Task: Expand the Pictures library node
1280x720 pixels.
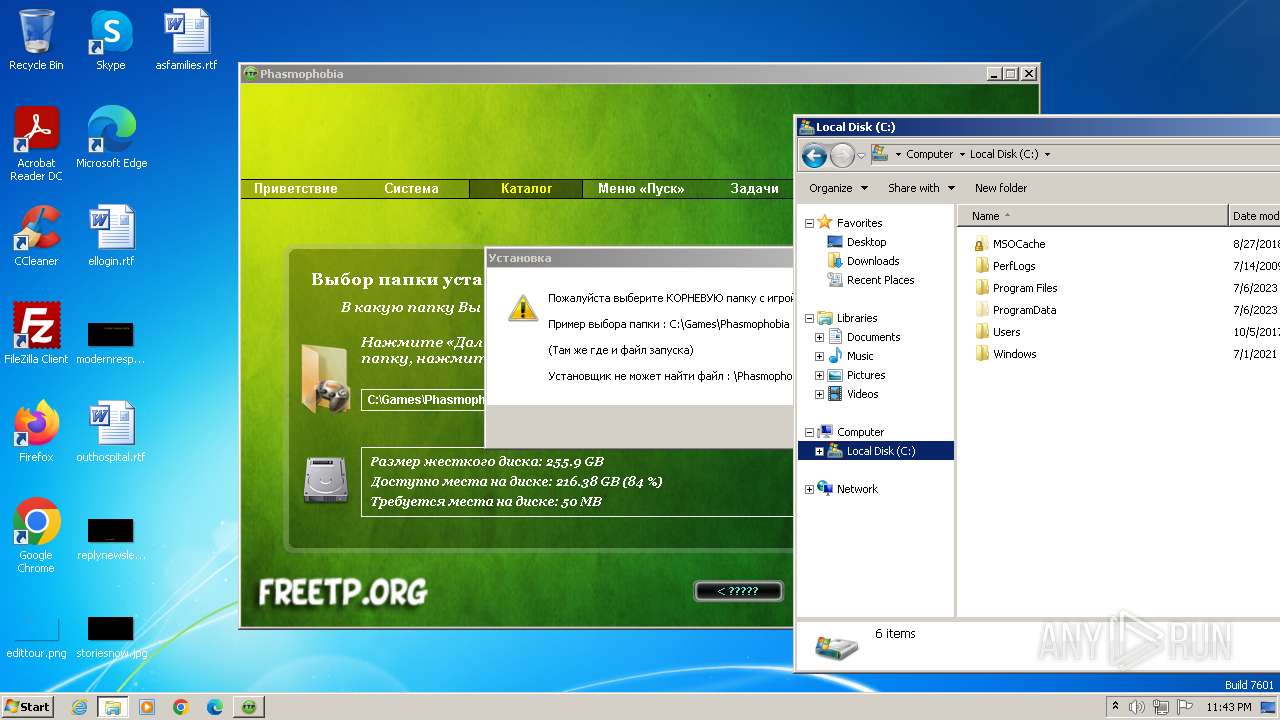Action: pyautogui.click(x=819, y=375)
